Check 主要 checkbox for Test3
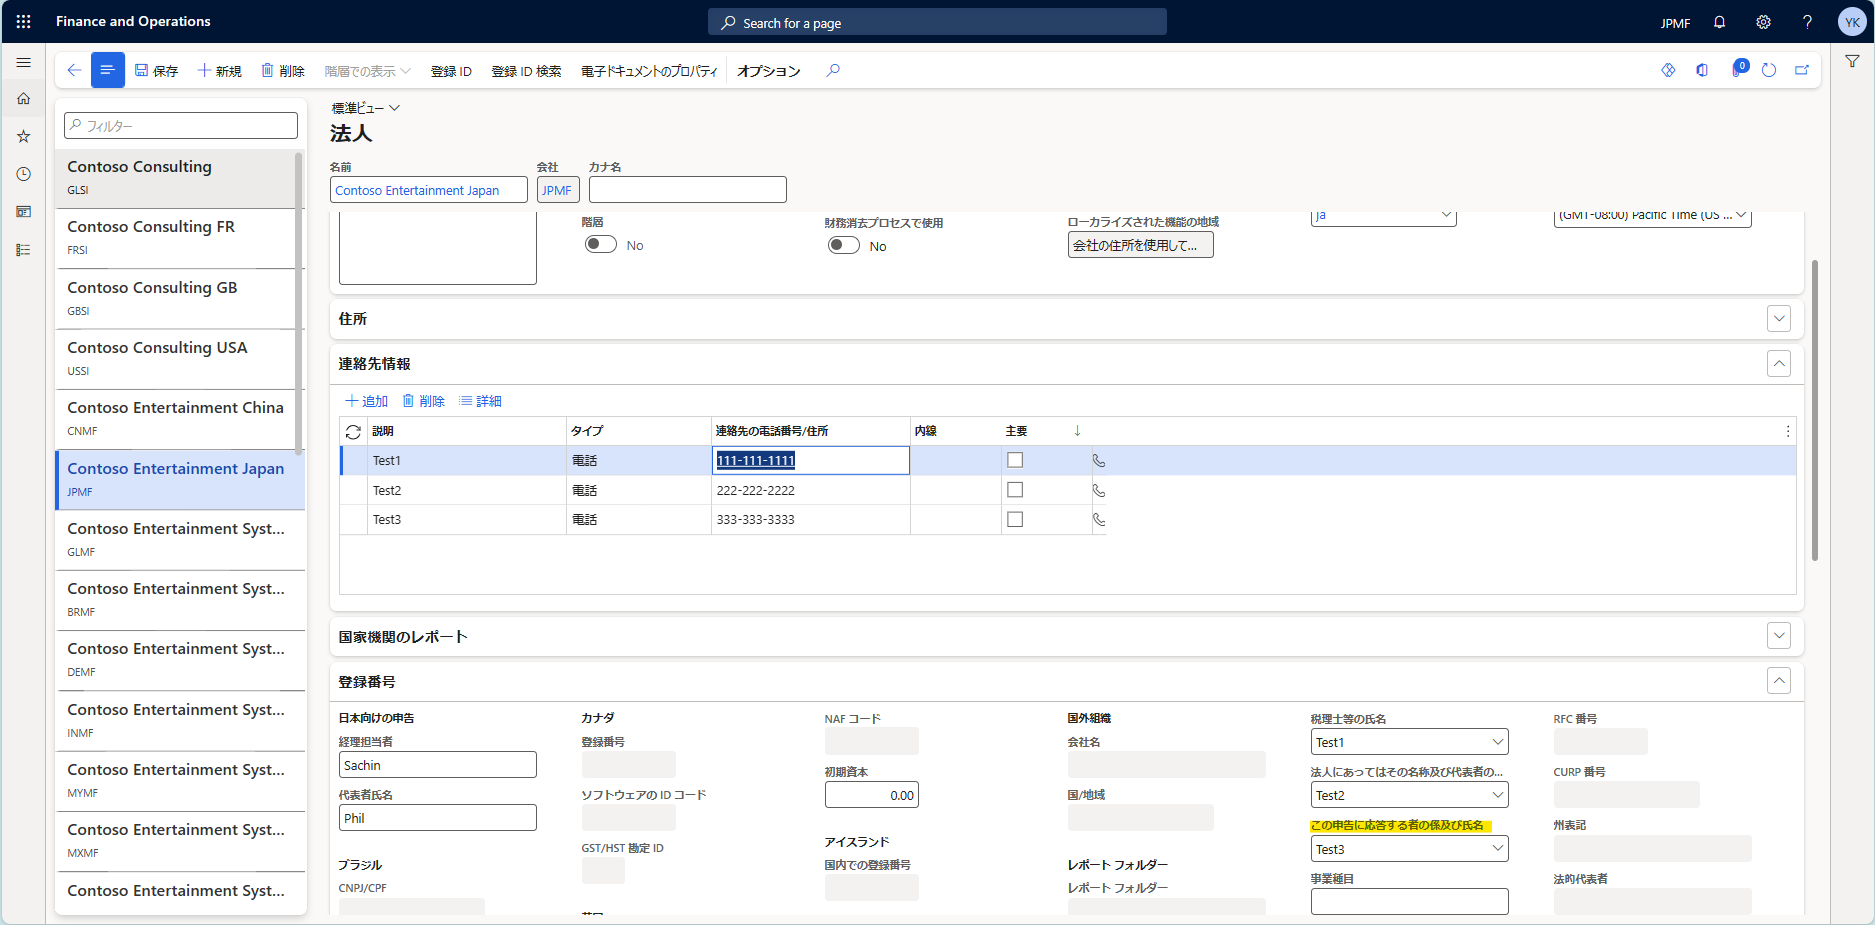 1015,520
